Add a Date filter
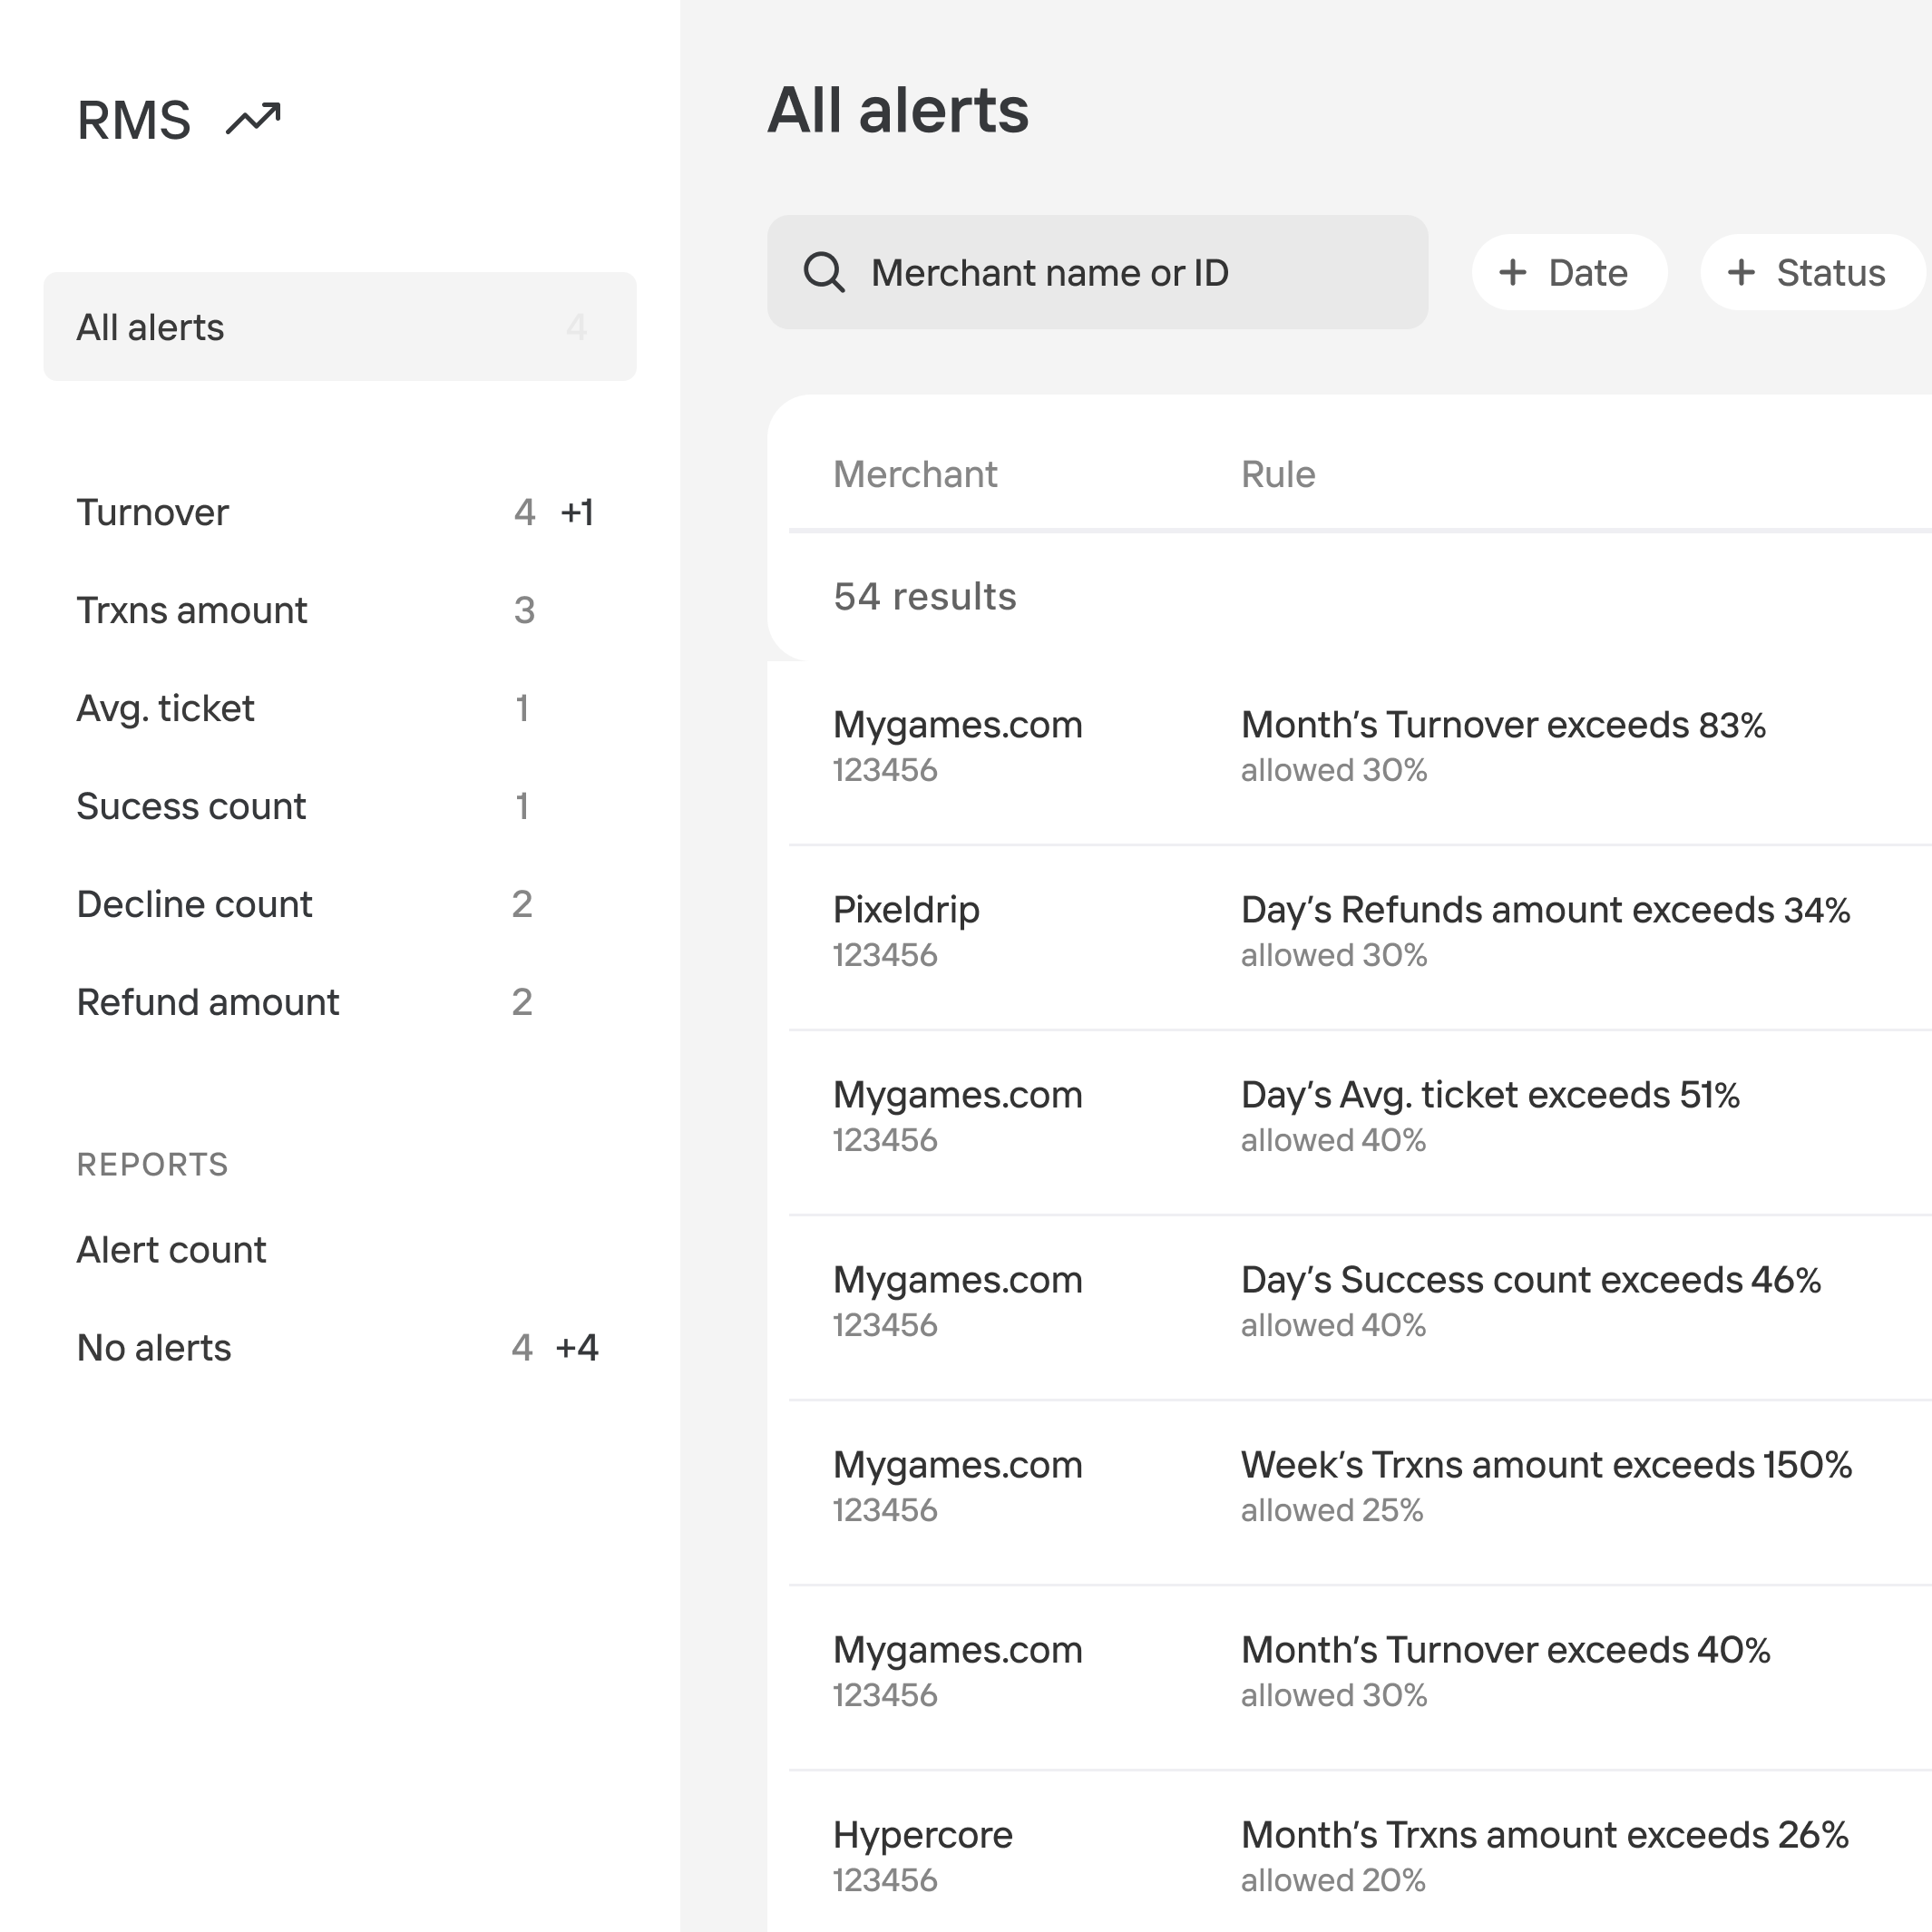Viewport: 1932px width, 1932px height. click(x=1569, y=272)
